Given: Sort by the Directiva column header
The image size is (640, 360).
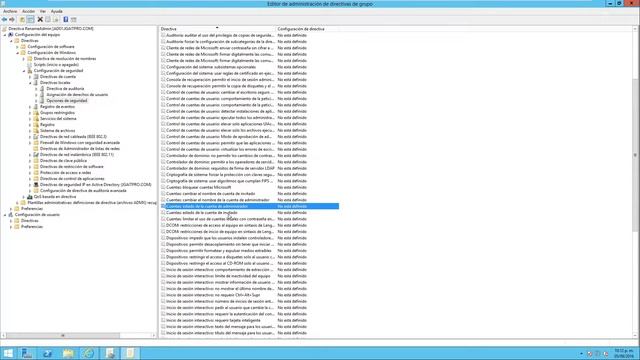Looking at the screenshot, I should click(x=217, y=29).
